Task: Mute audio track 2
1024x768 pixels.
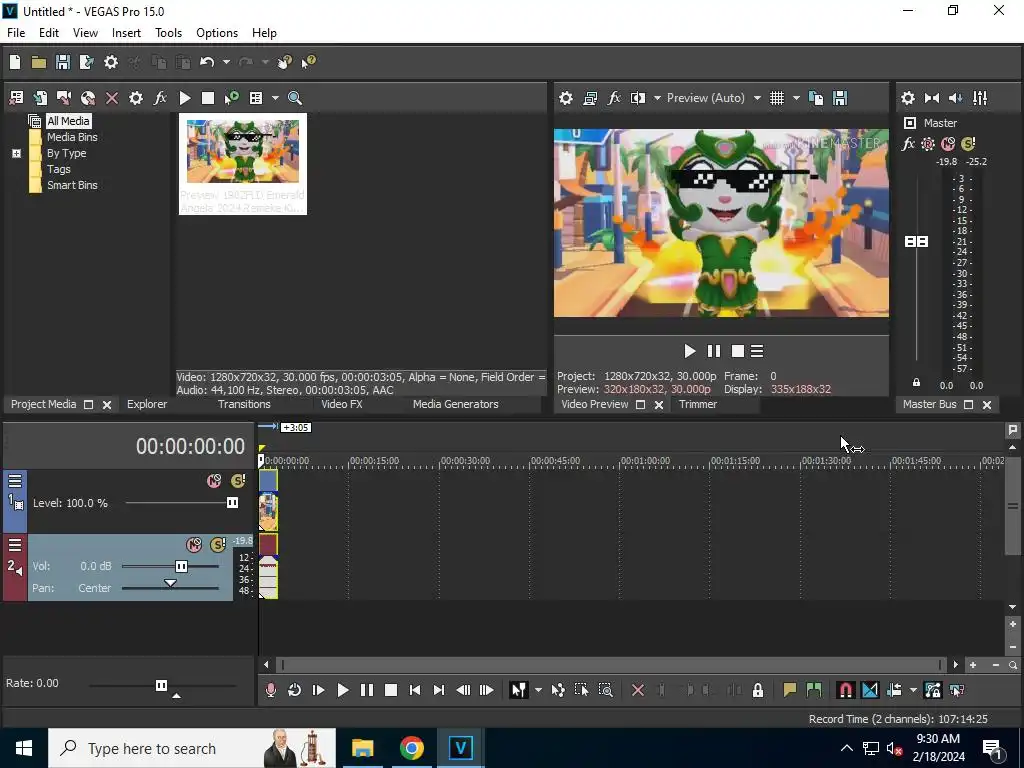Action: pyautogui.click(x=194, y=545)
